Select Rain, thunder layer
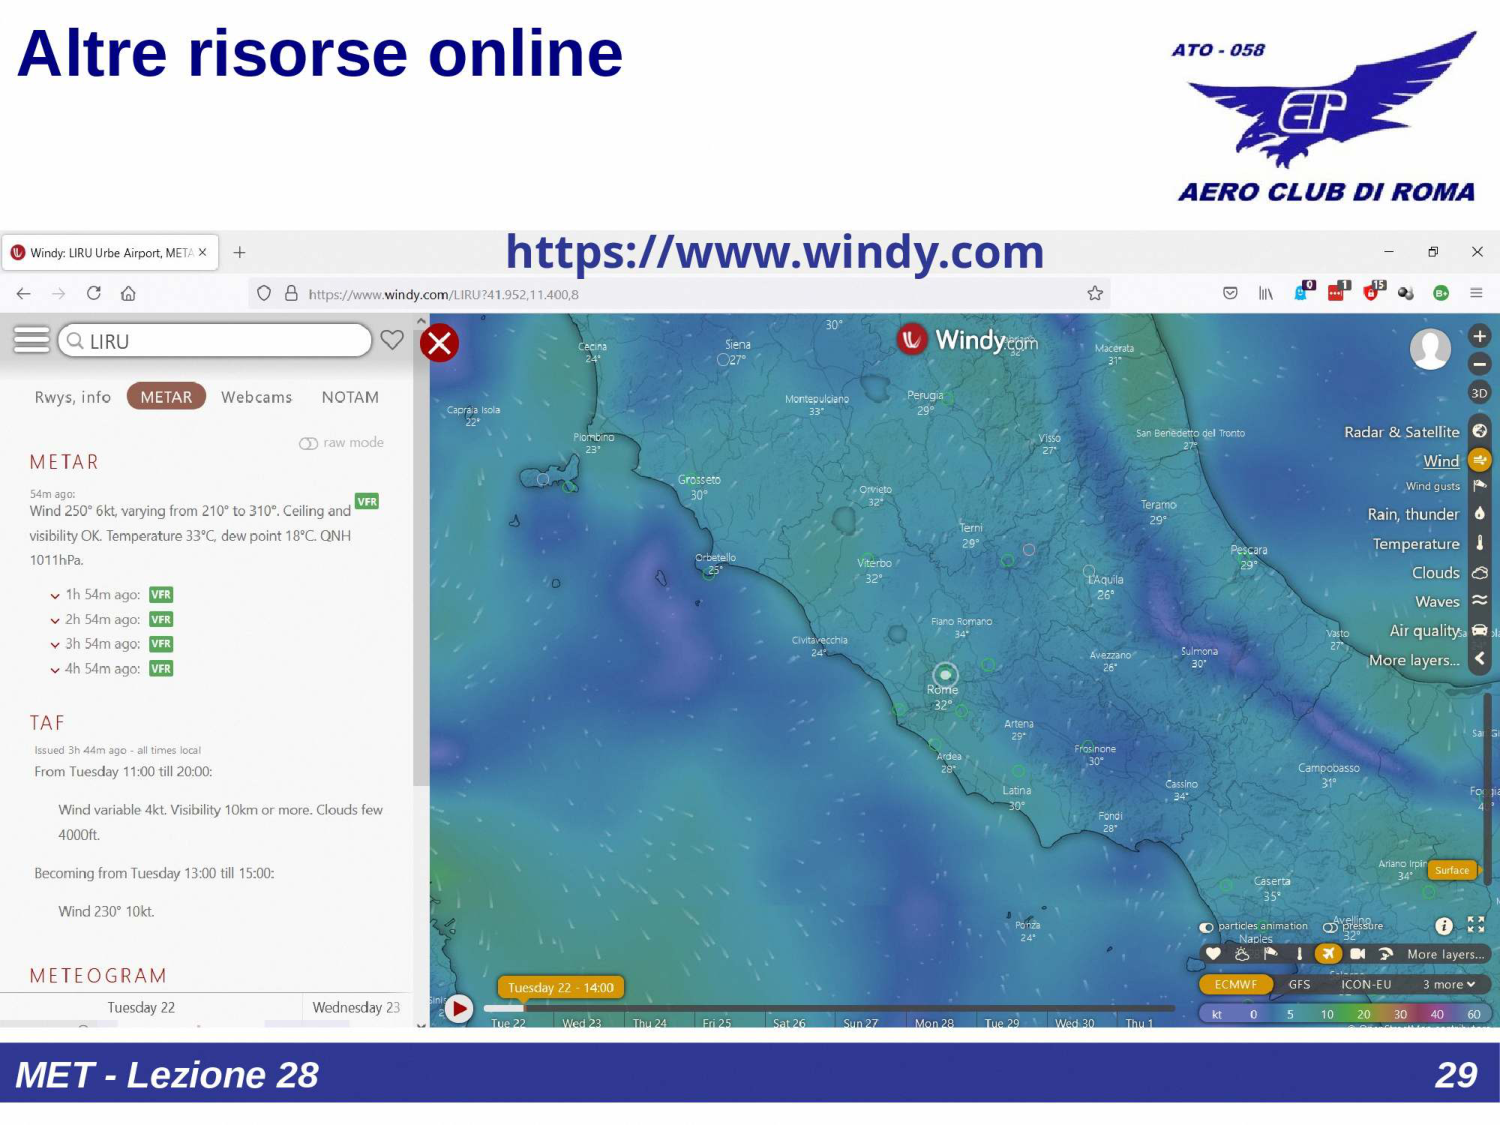This screenshot has height=1125, width=1500. coord(1428,514)
